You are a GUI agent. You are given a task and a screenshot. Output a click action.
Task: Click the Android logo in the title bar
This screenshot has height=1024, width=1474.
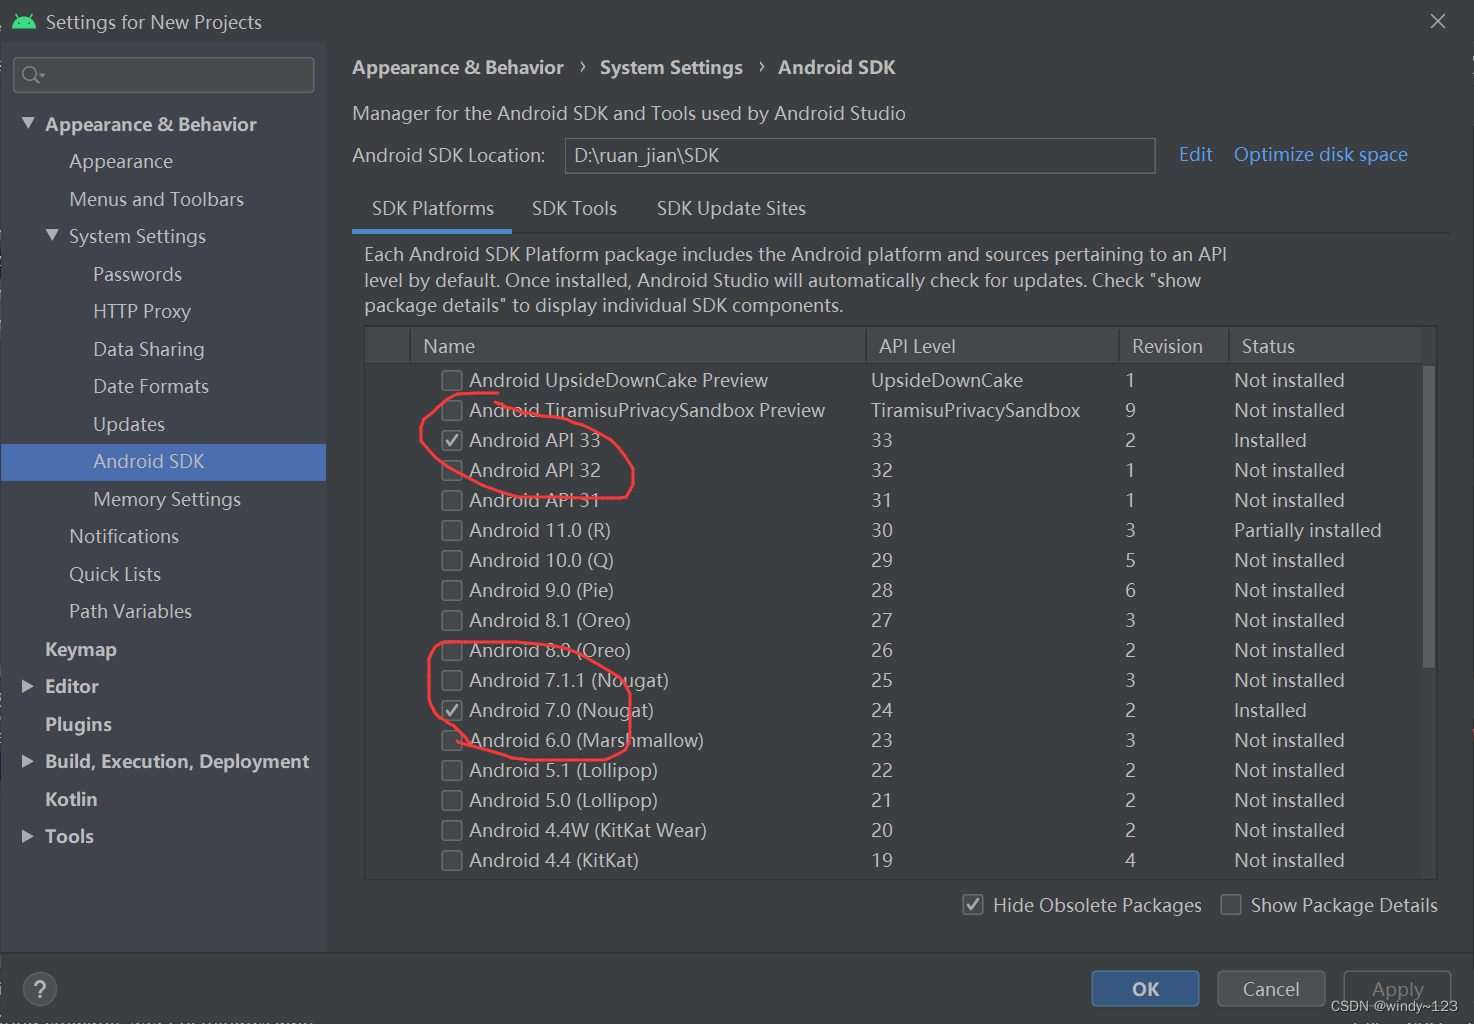23,20
